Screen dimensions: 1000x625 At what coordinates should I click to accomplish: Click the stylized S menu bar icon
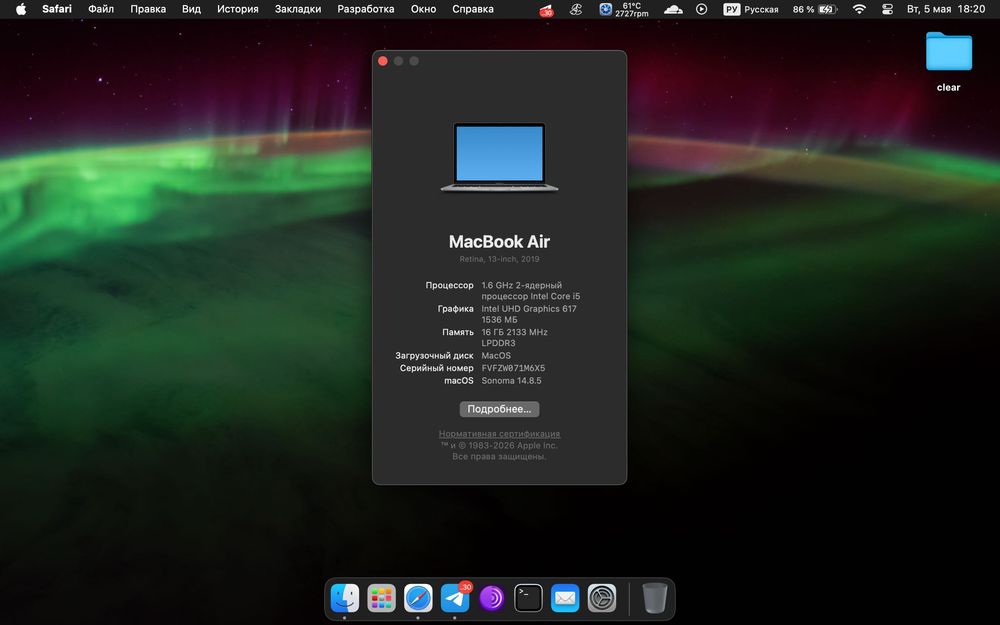tap(575, 9)
